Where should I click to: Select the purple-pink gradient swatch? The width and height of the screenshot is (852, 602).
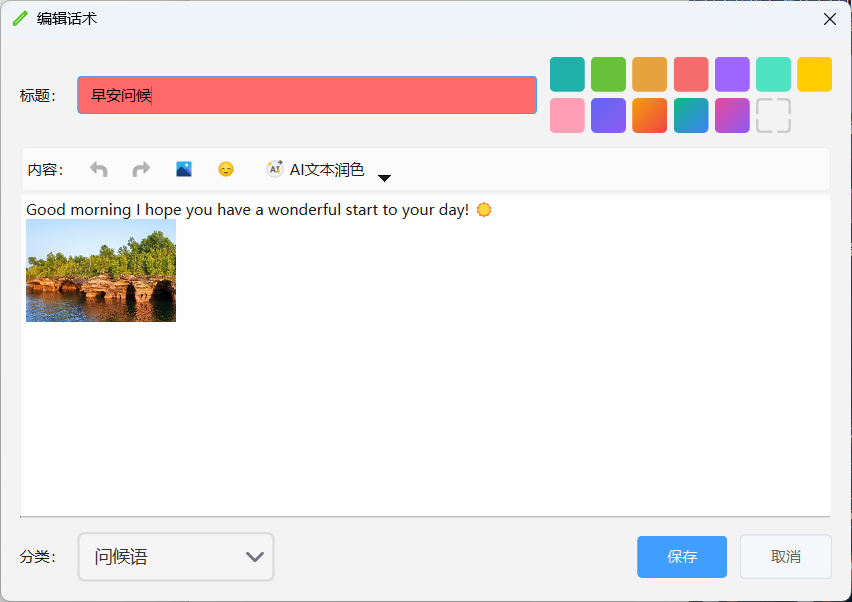[x=732, y=115]
